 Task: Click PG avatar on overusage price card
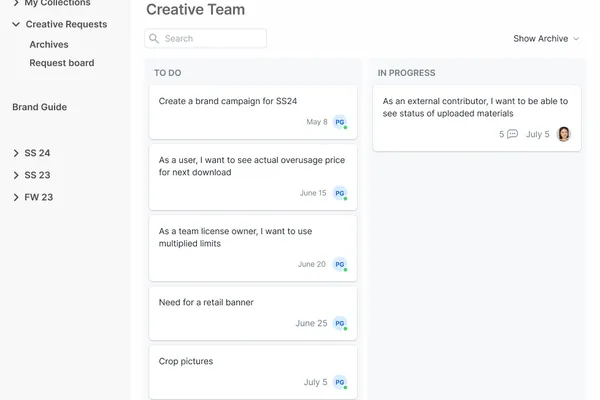click(x=340, y=193)
